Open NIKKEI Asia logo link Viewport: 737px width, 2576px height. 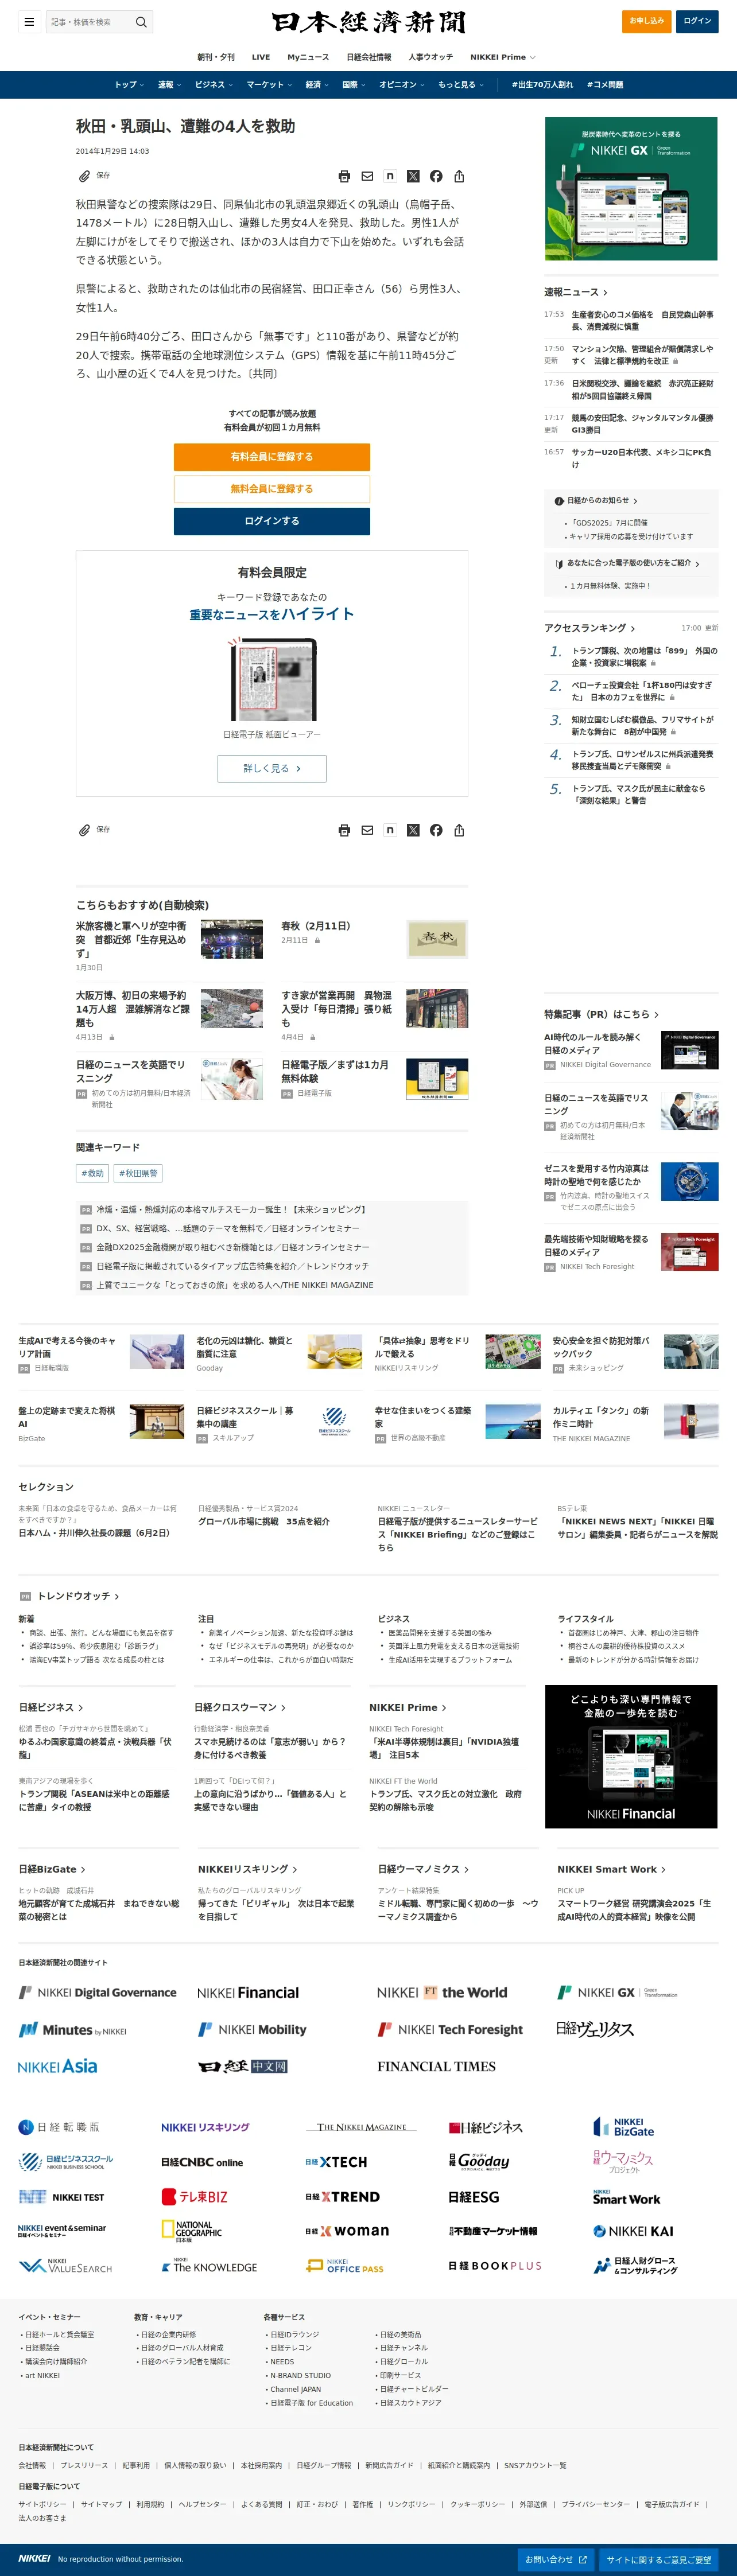(x=58, y=2066)
